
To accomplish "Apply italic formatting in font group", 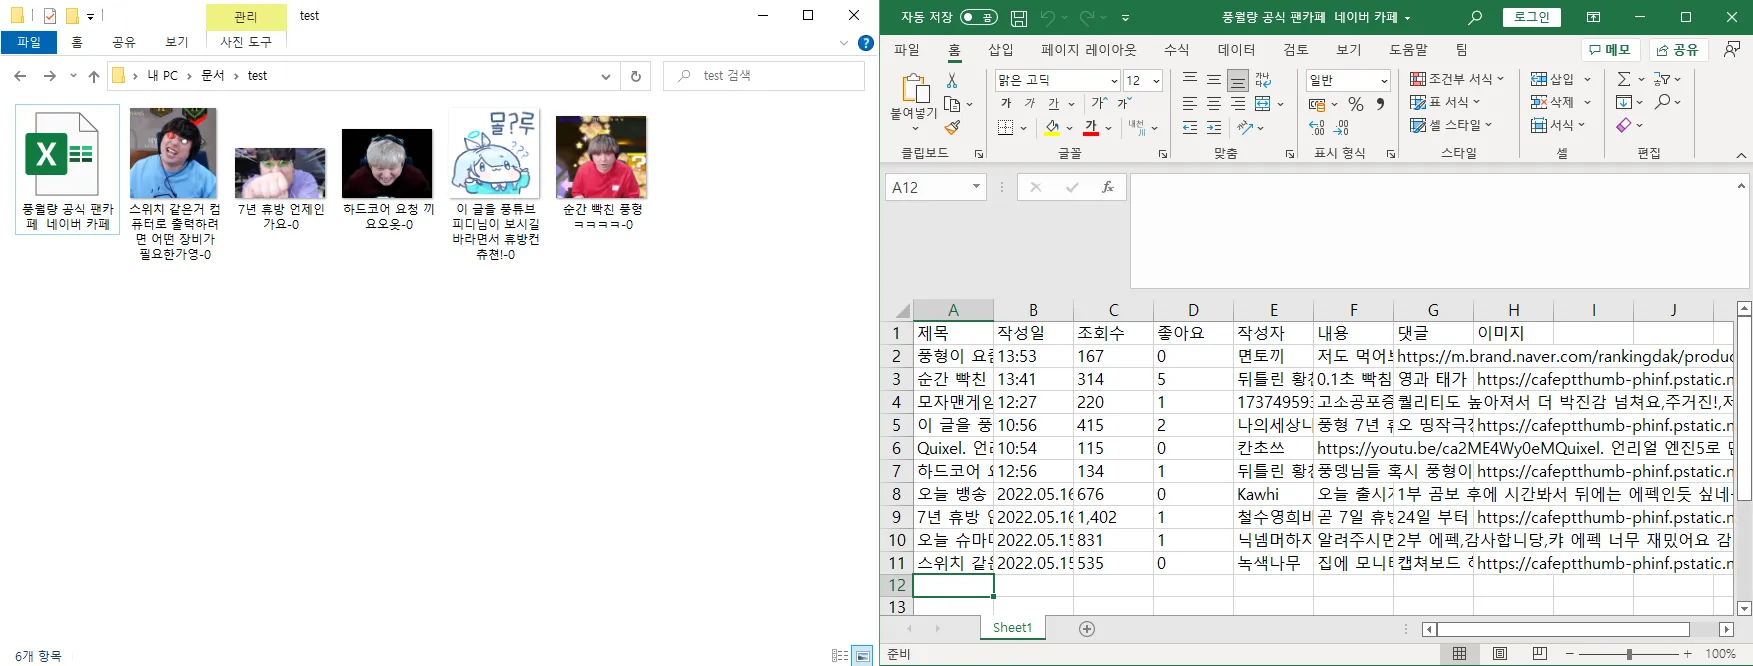I will coord(1030,103).
